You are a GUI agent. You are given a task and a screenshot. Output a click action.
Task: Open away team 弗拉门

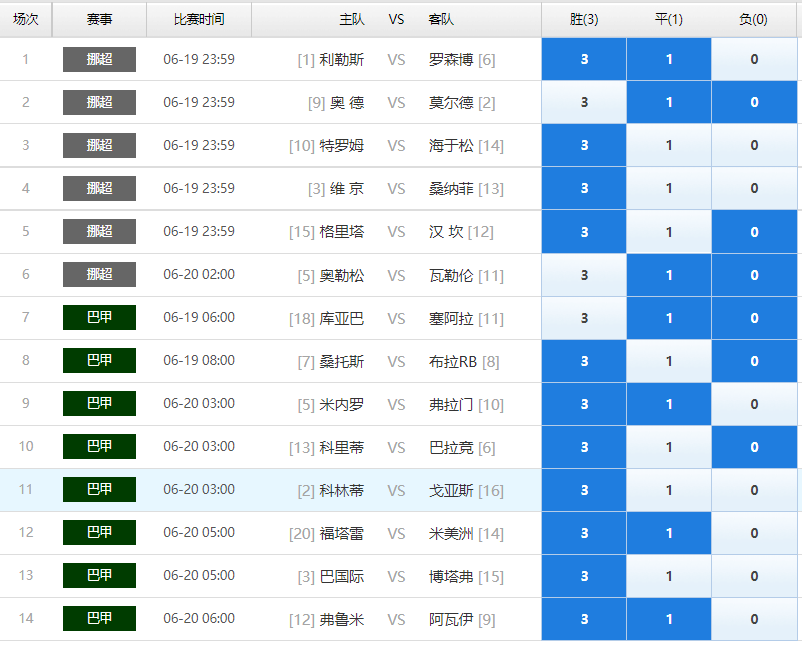click(451, 405)
